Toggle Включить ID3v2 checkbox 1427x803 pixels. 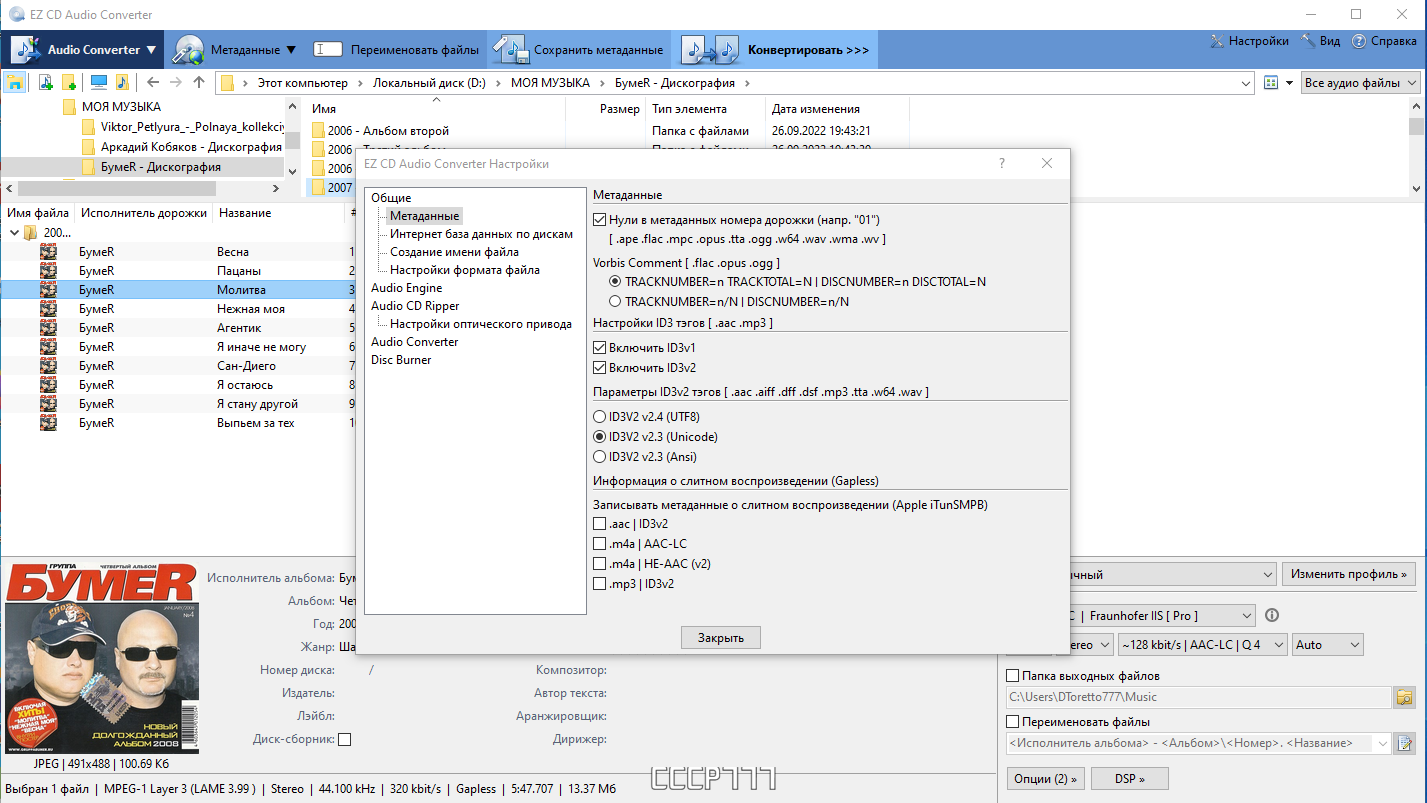pyautogui.click(x=600, y=368)
